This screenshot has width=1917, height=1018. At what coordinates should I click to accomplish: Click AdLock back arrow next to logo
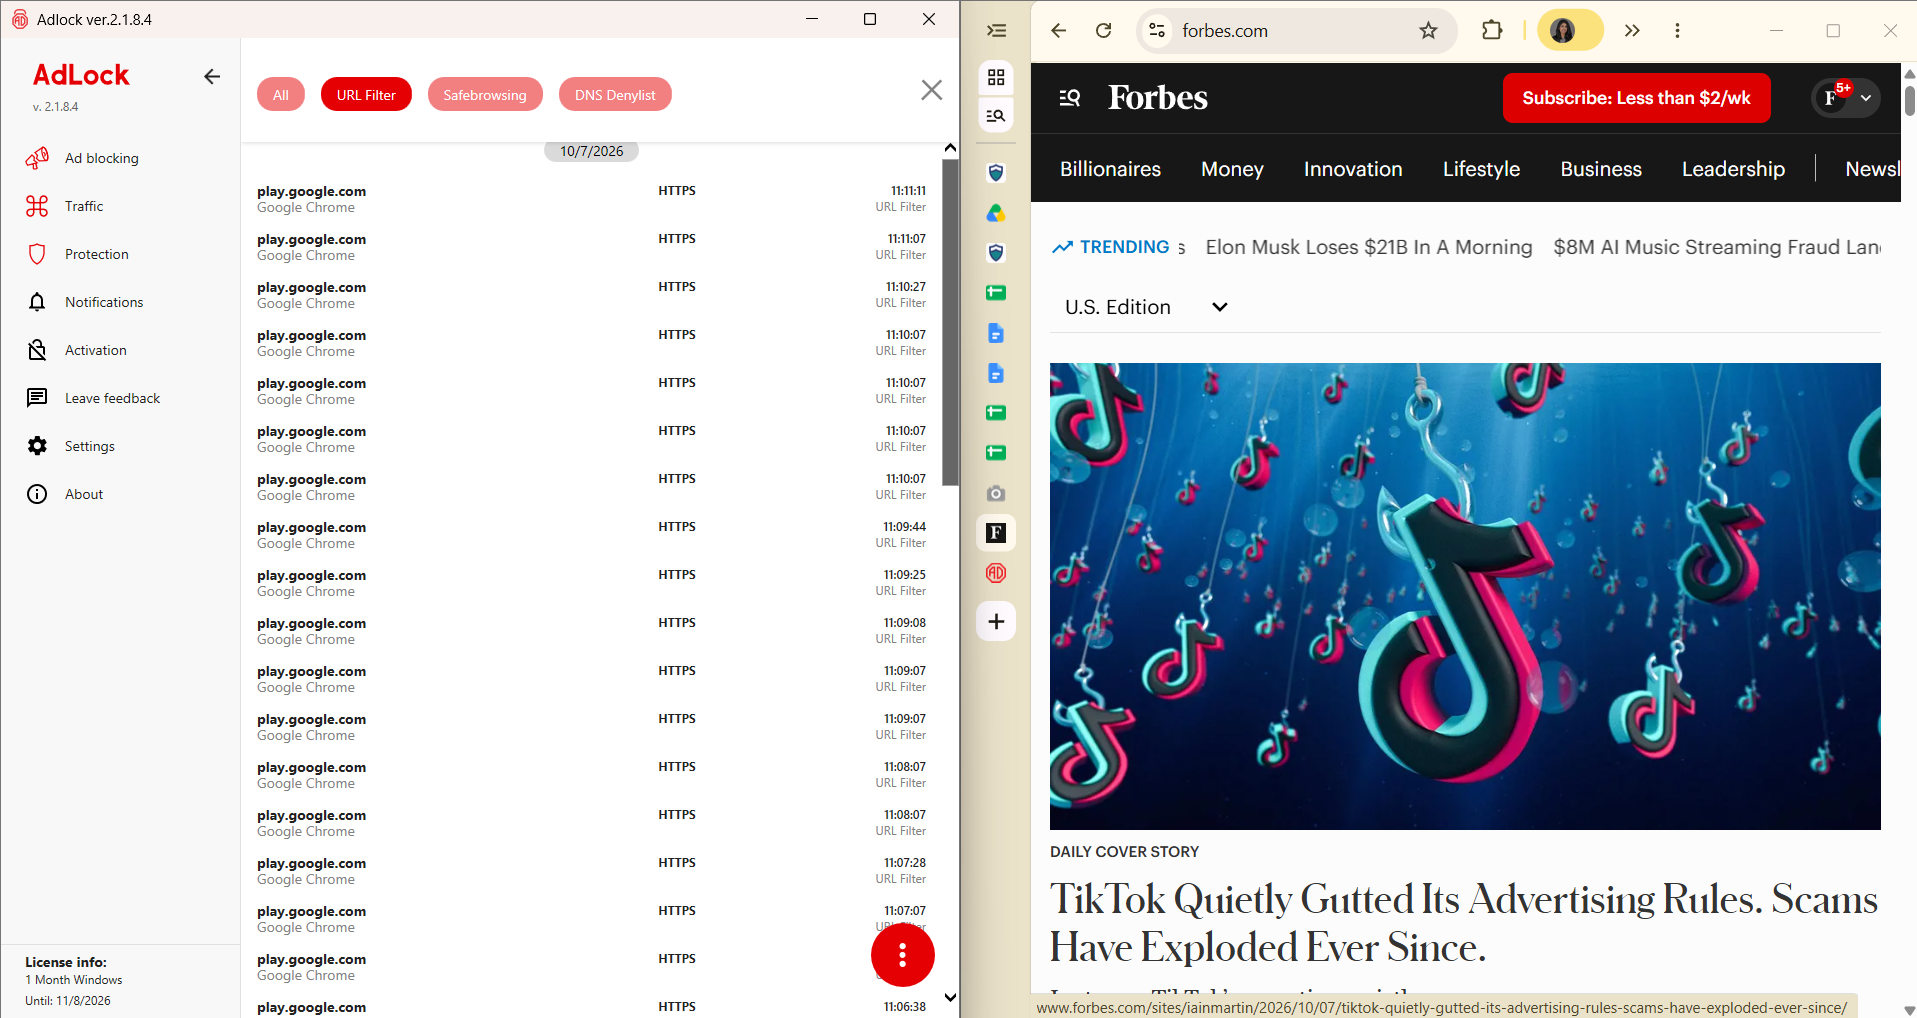click(x=212, y=76)
